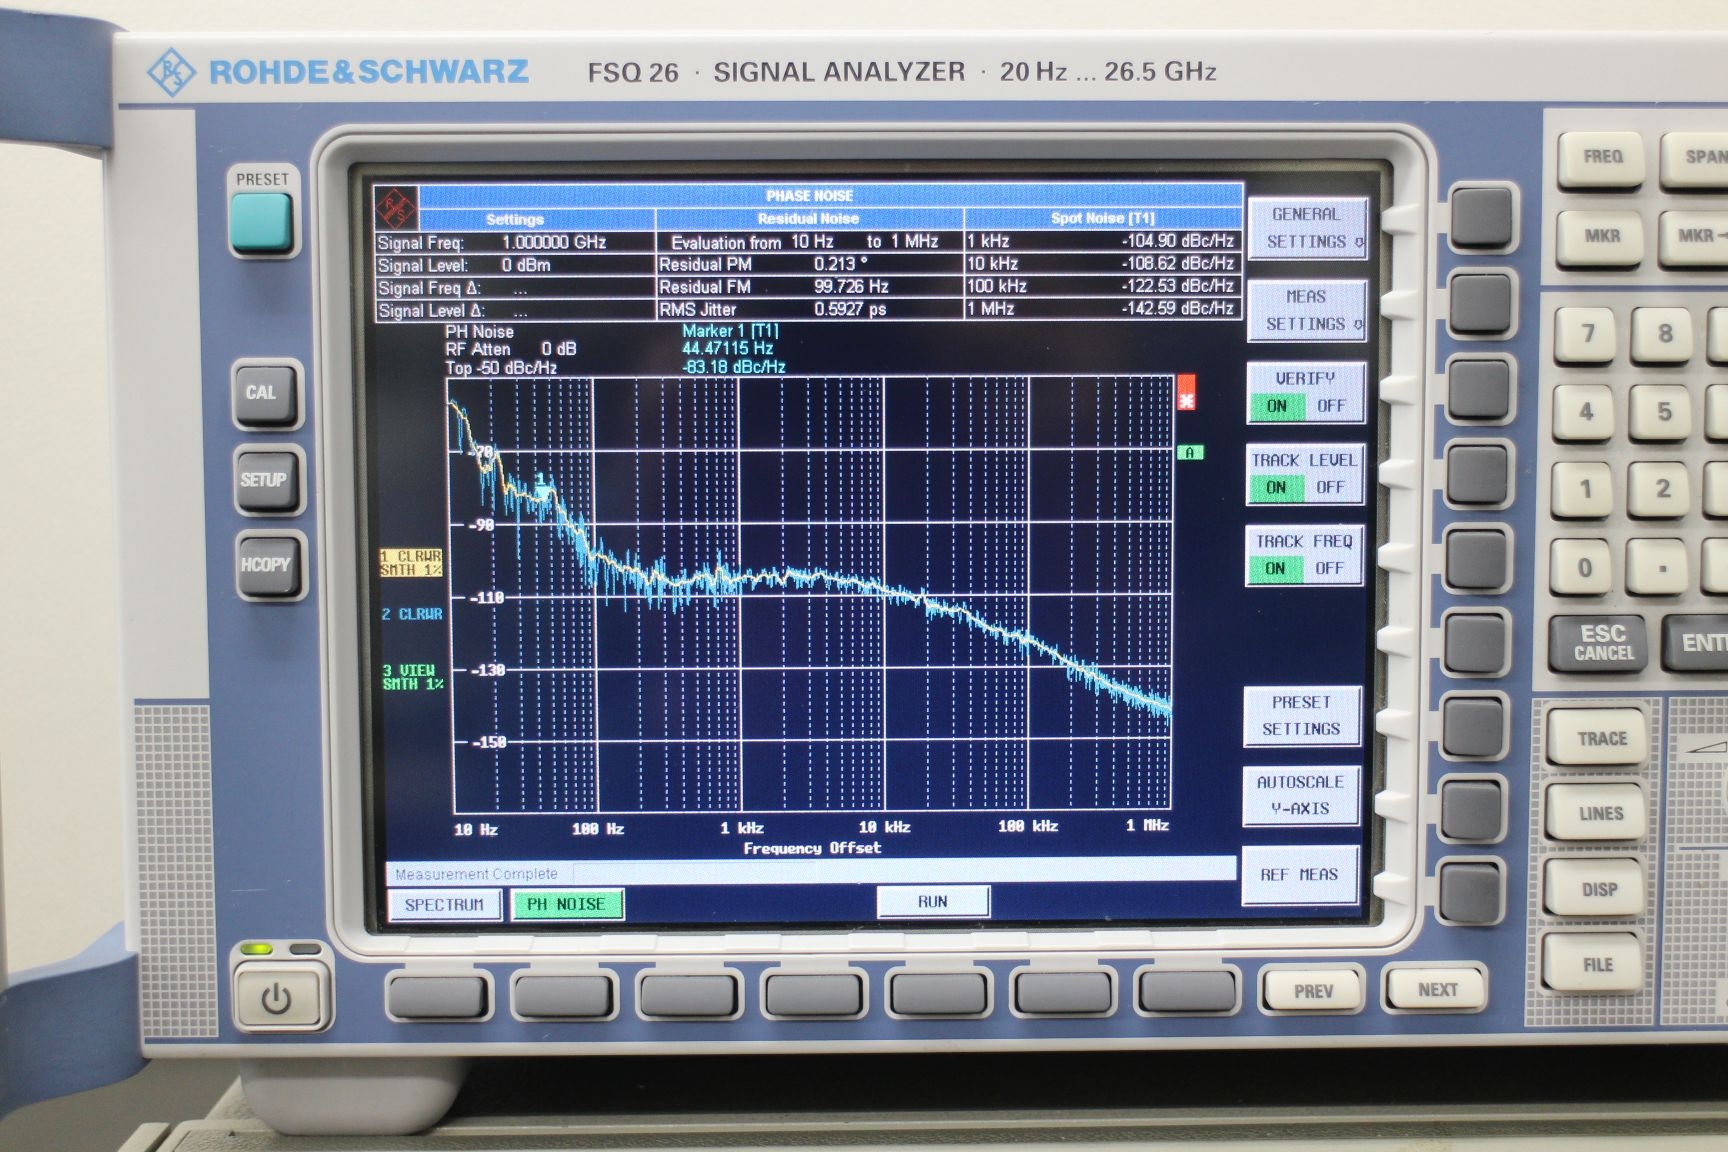Select PRESET SETTINGS softkey
The image size is (1728, 1152).
(1302, 715)
